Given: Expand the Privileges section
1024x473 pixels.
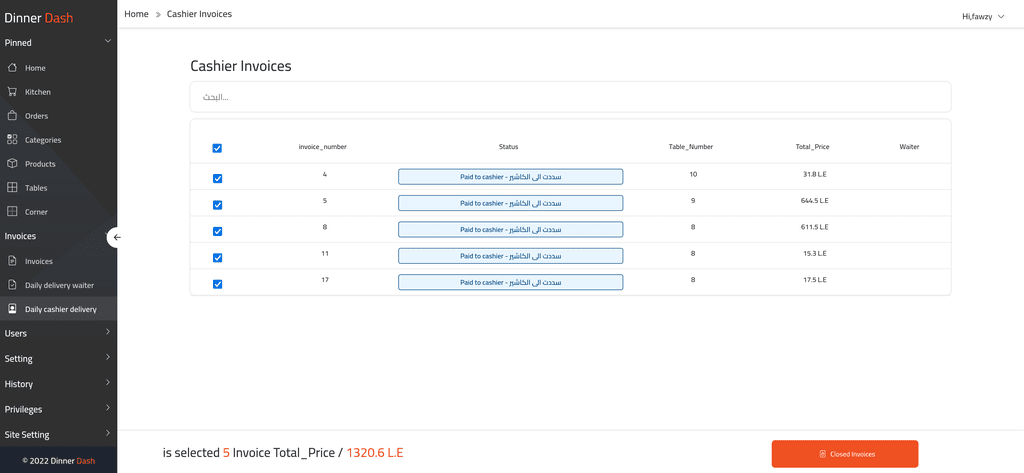Looking at the screenshot, I should pos(58,410).
